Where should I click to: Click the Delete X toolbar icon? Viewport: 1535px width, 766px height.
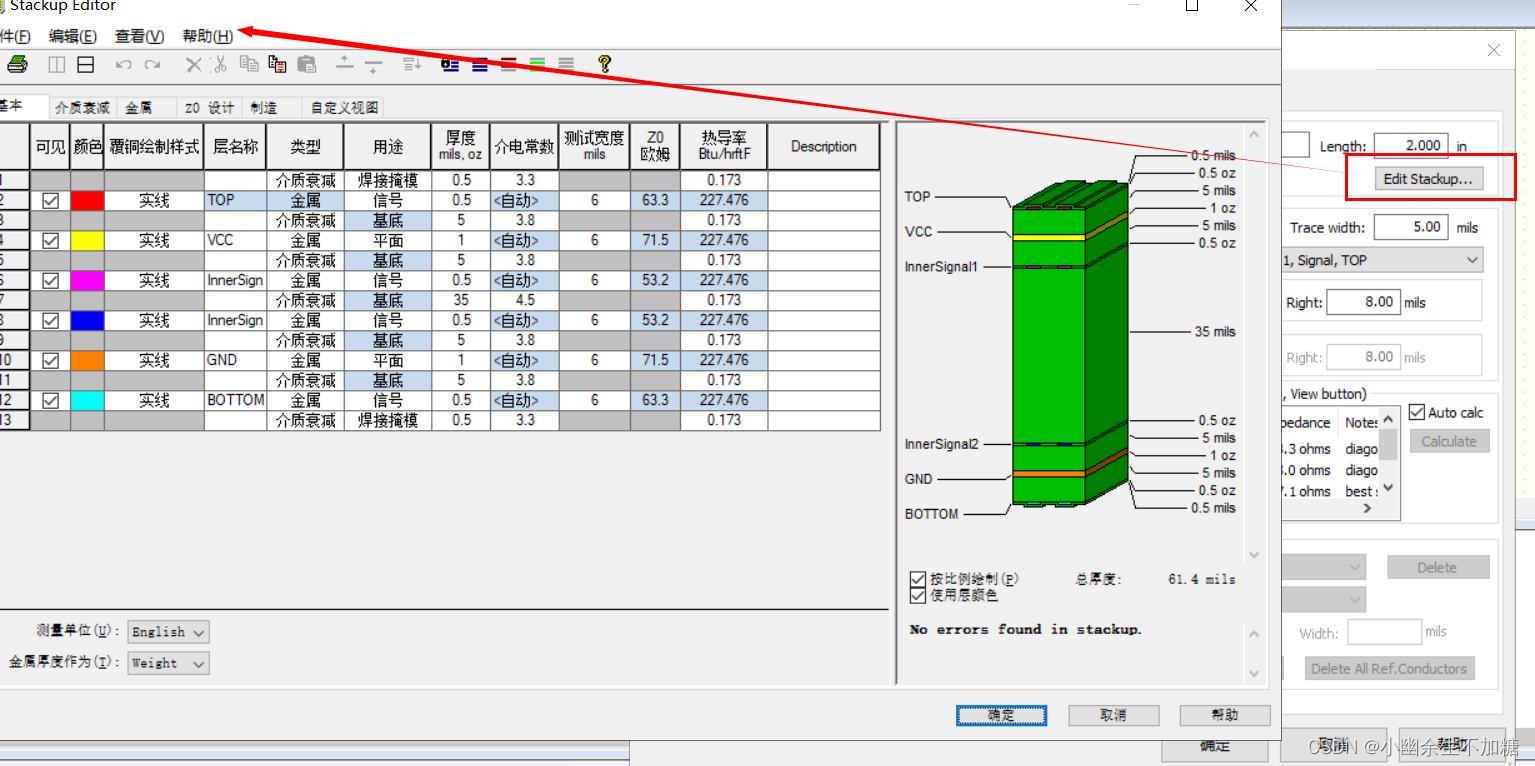(x=193, y=65)
